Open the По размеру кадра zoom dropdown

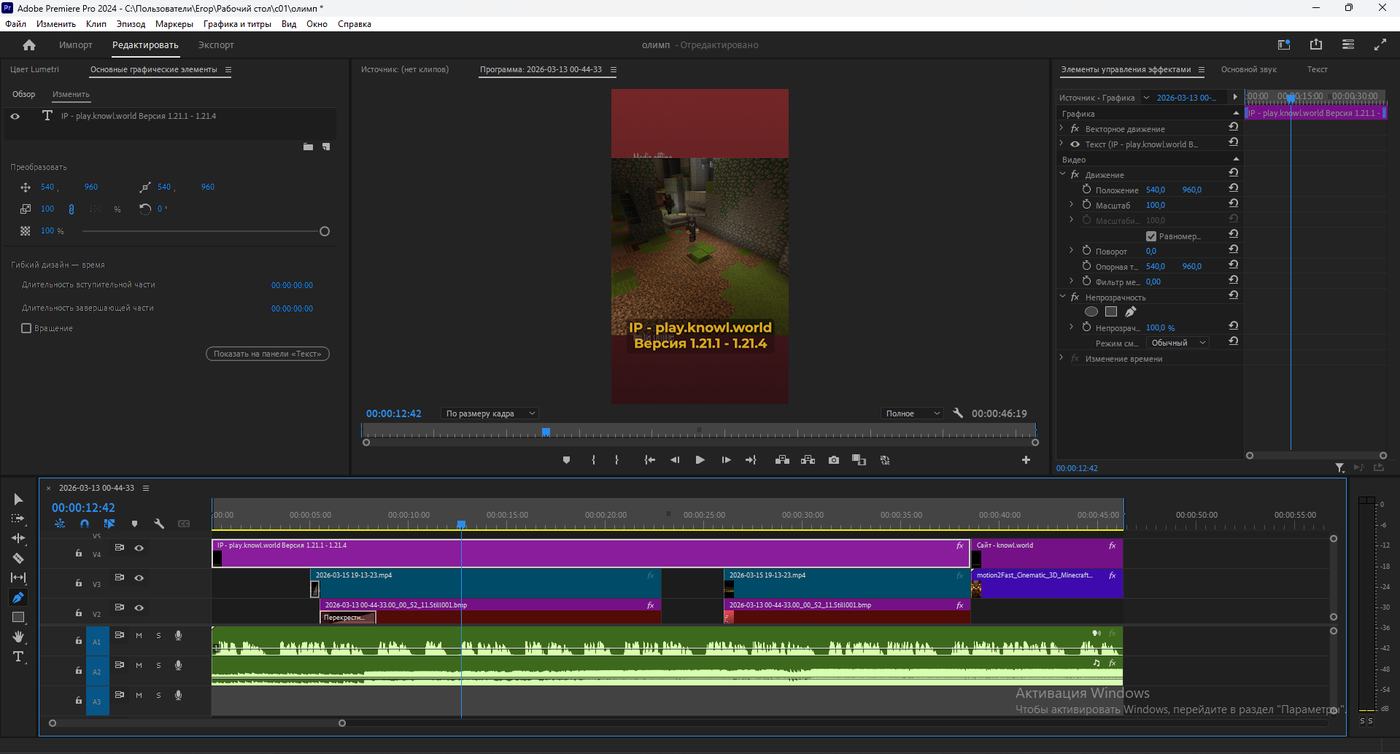[x=490, y=413]
